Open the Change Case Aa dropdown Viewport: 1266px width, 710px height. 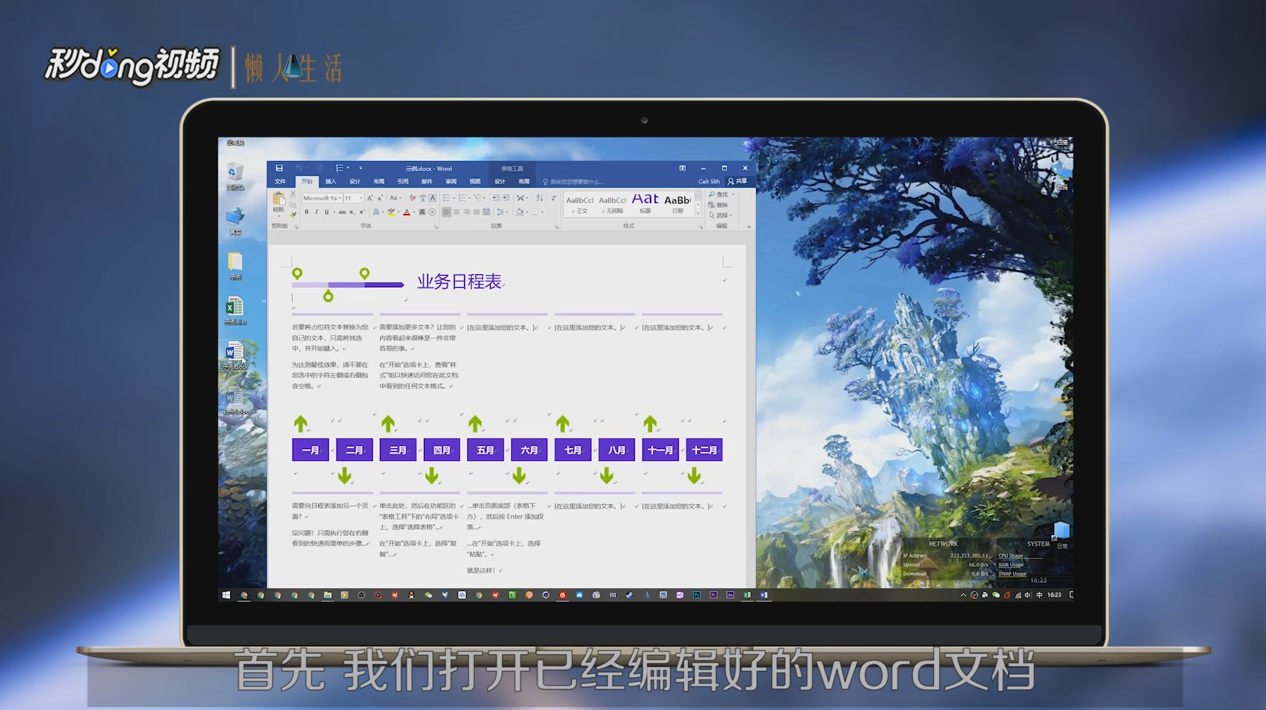click(x=395, y=198)
